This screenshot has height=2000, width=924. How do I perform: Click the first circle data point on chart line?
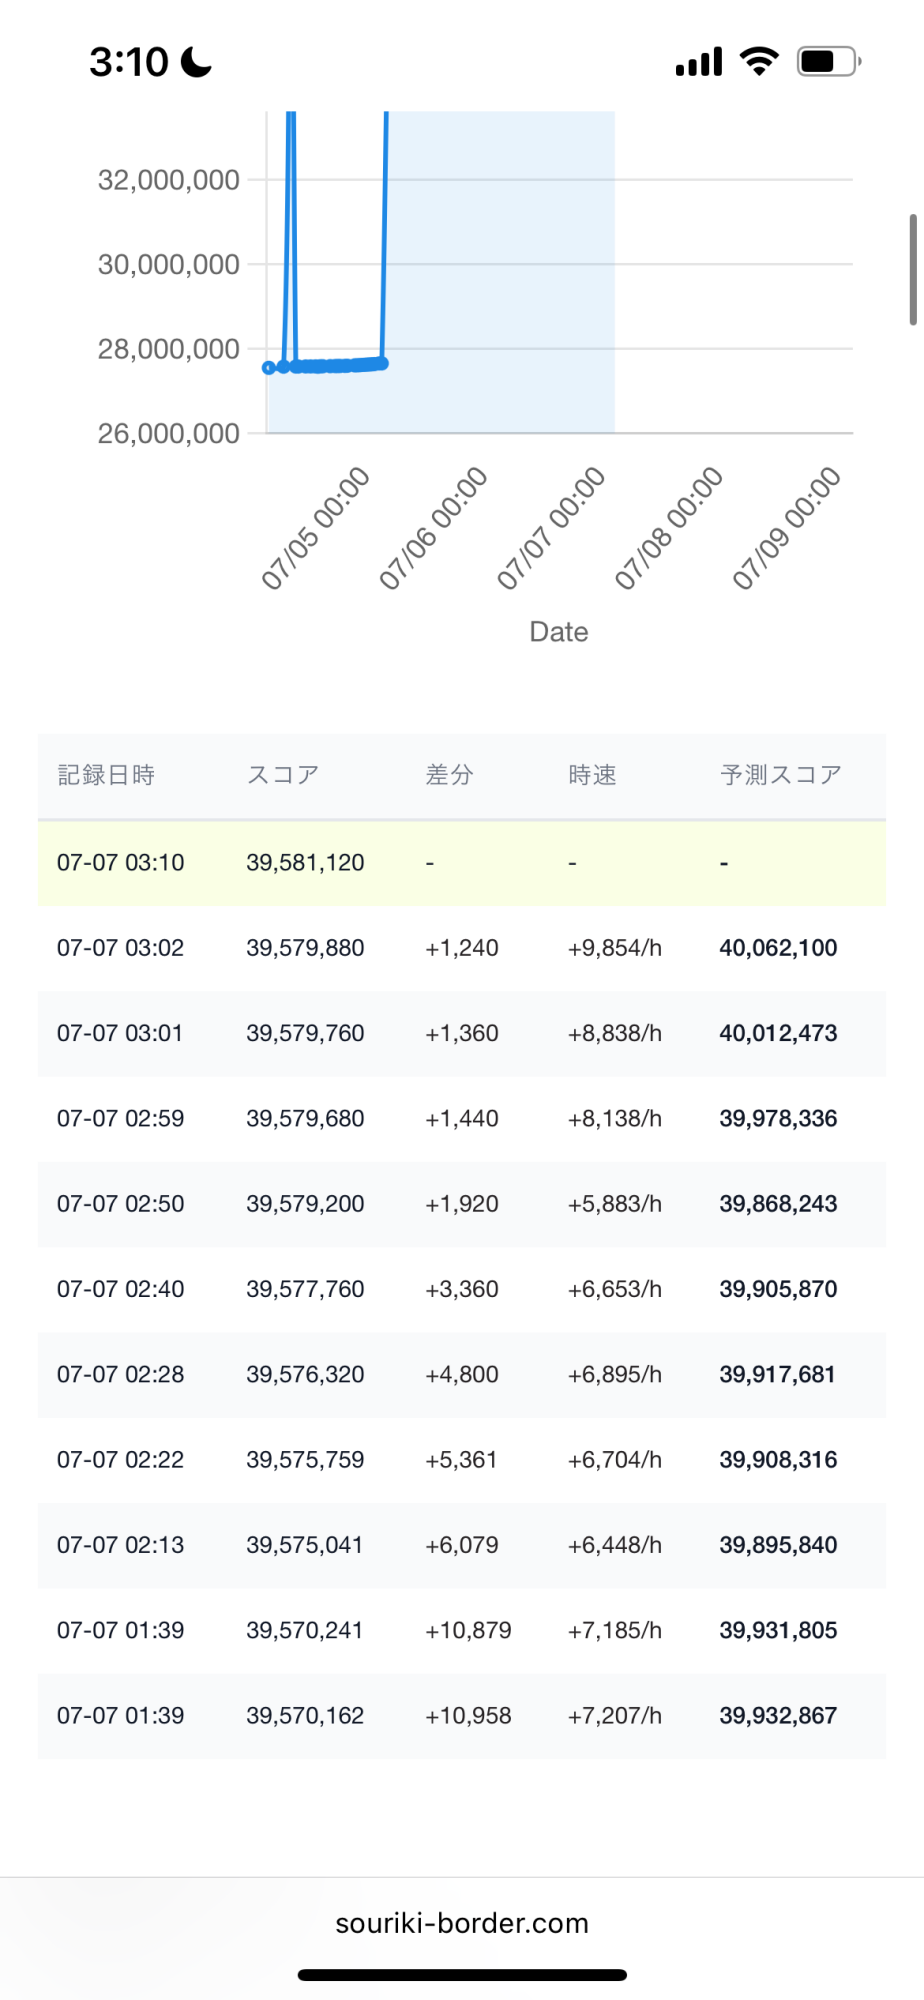(x=268, y=368)
